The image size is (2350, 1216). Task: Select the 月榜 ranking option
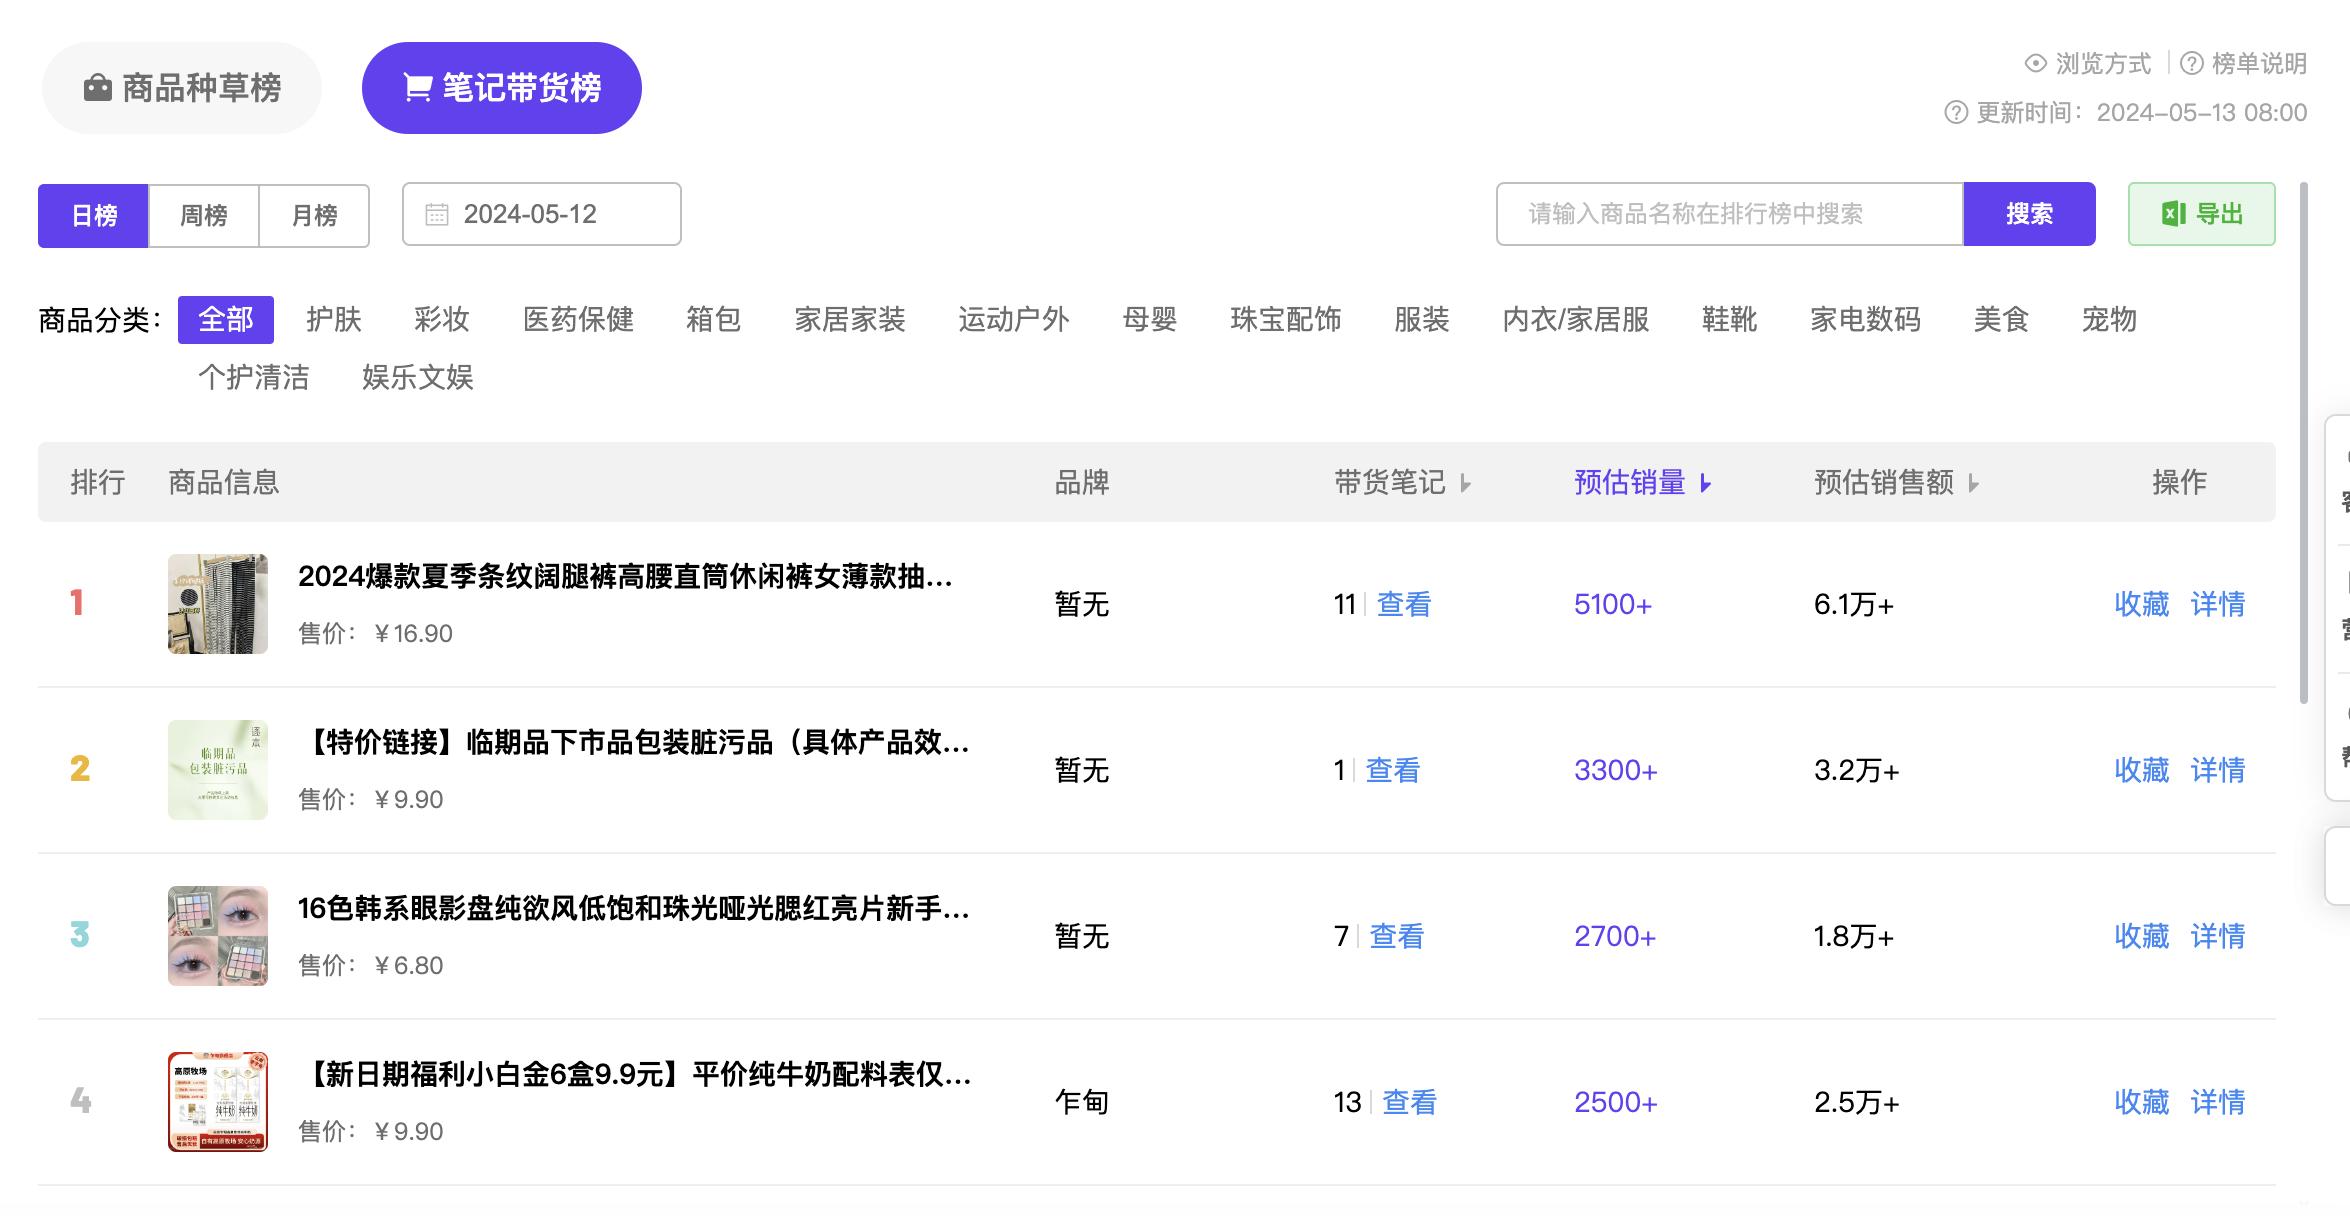pyautogui.click(x=314, y=214)
